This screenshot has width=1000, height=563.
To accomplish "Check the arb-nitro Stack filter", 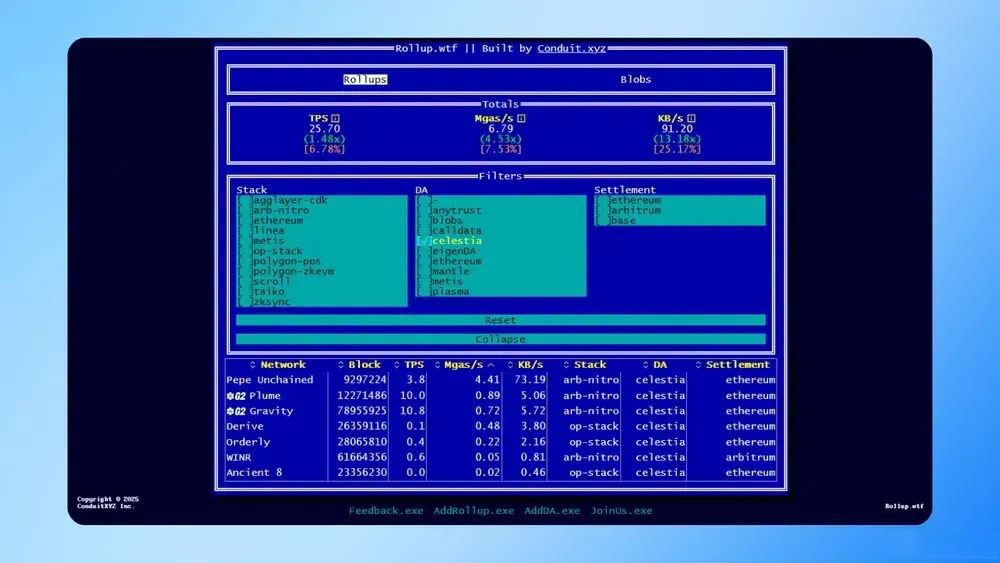I will (x=244, y=210).
